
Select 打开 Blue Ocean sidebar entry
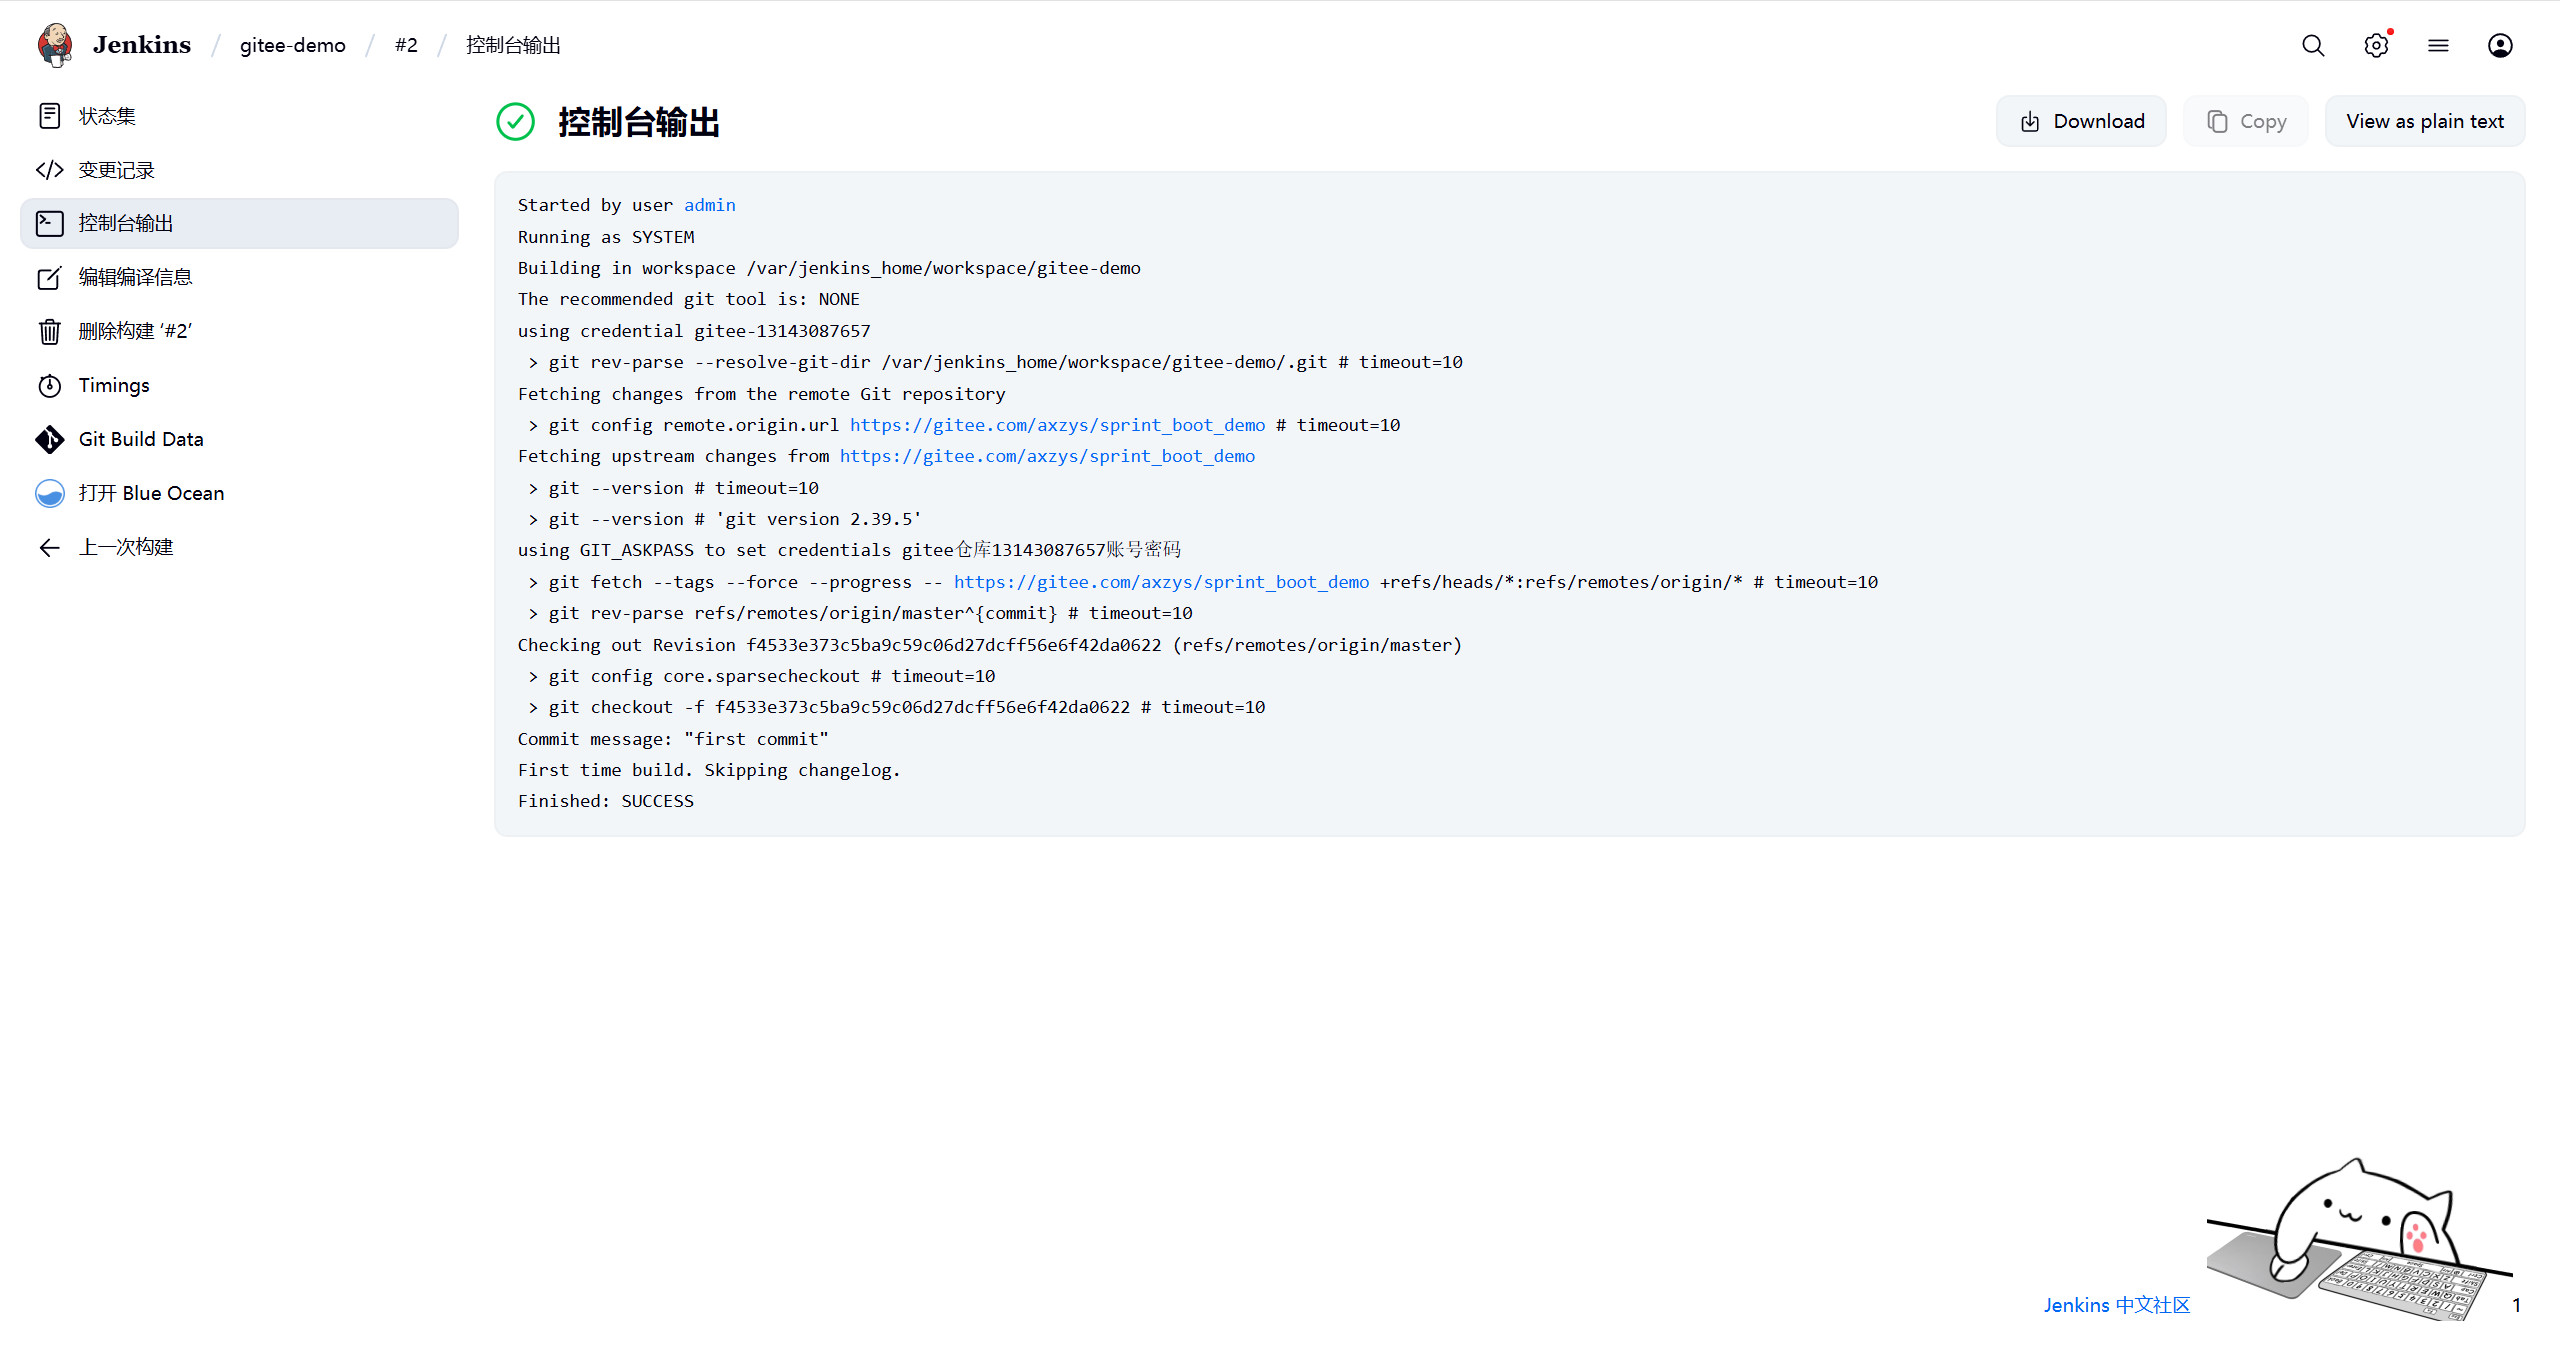pyautogui.click(x=239, y=493)
